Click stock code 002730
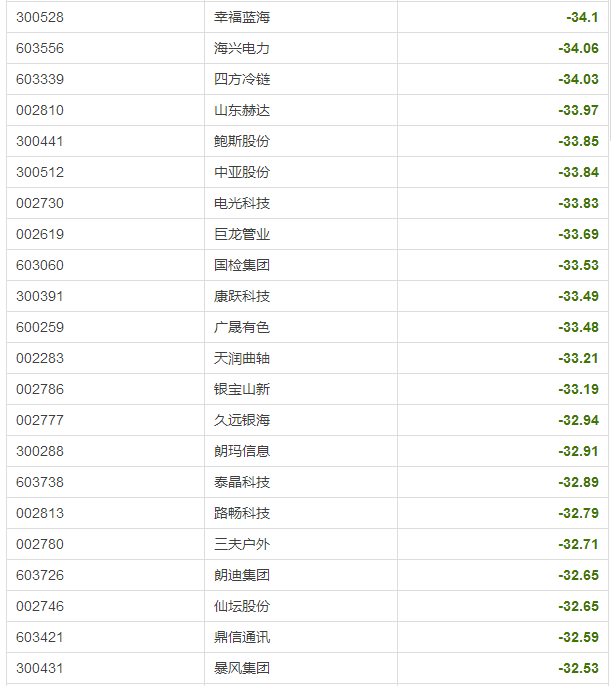The width and height of the screenshot is (611, 686). coord(40,203)
